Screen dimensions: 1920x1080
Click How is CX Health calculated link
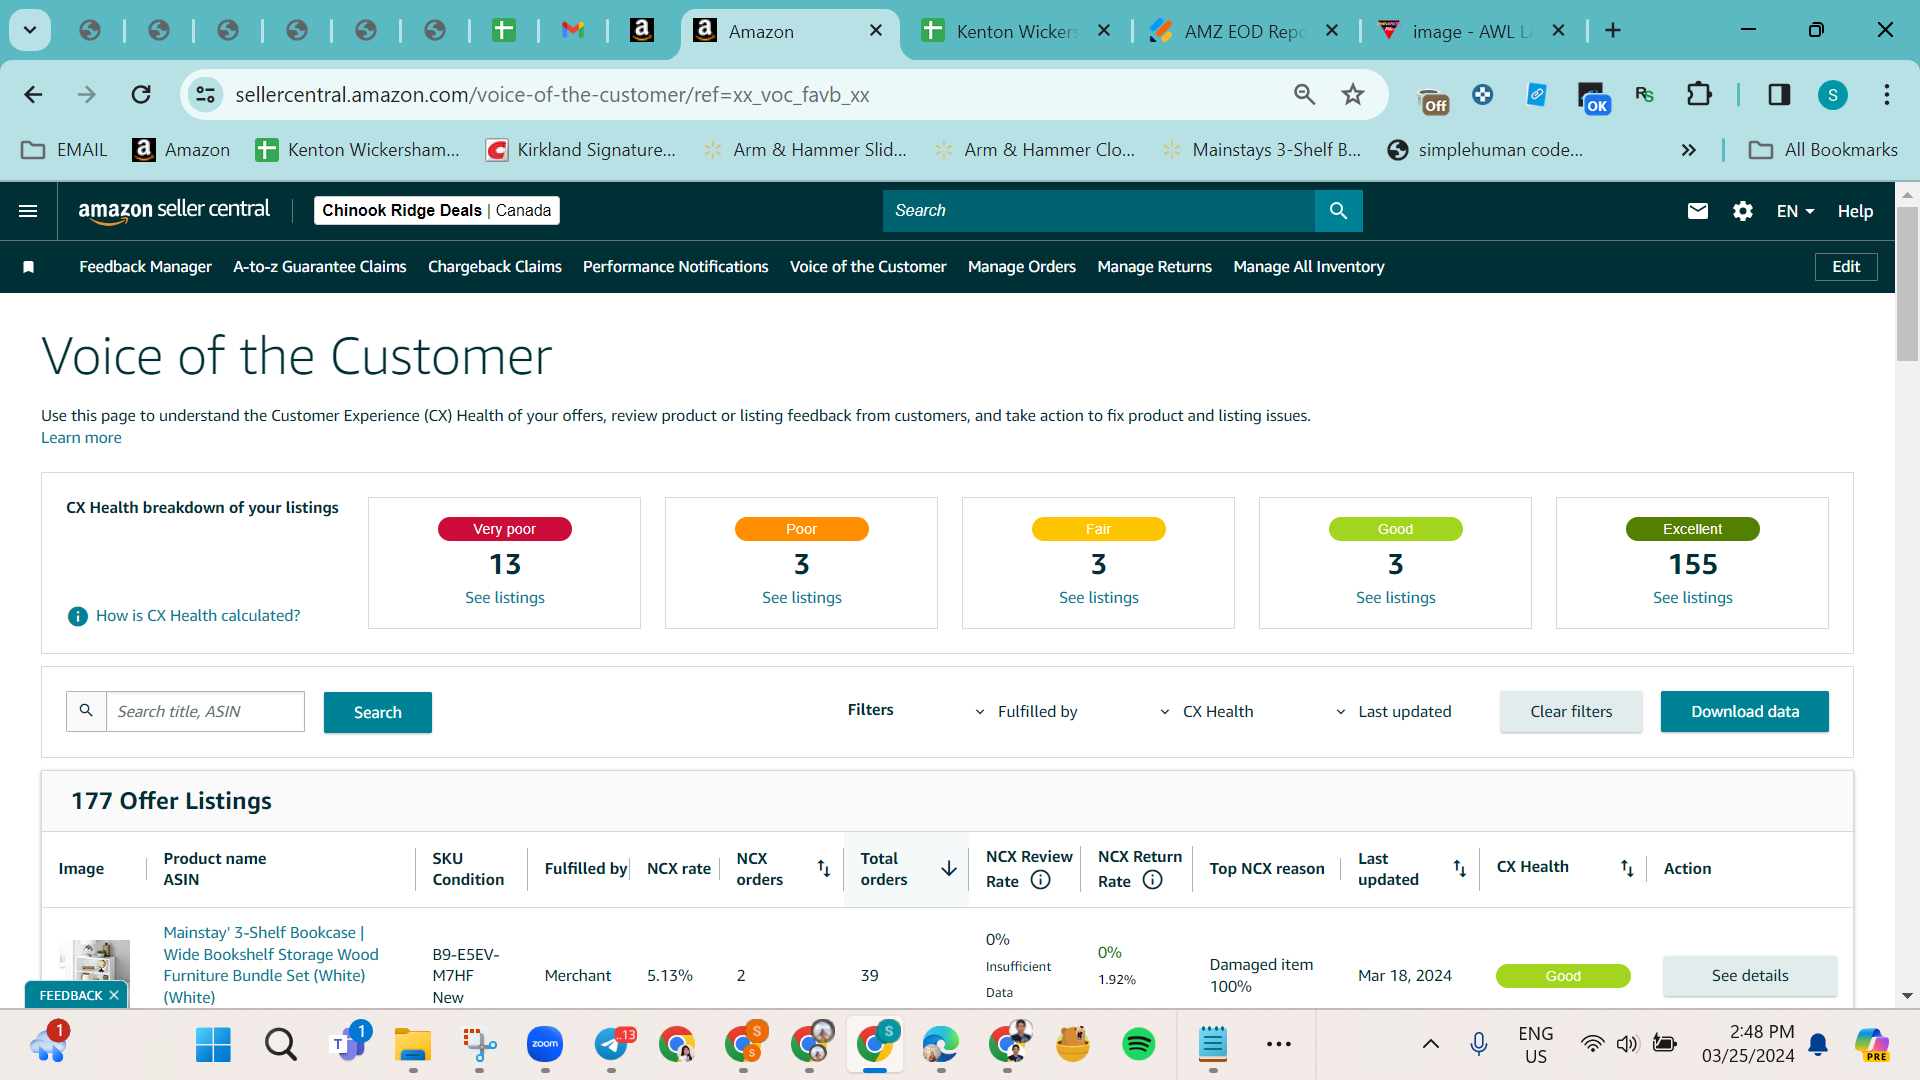click(x=198, y=616)
